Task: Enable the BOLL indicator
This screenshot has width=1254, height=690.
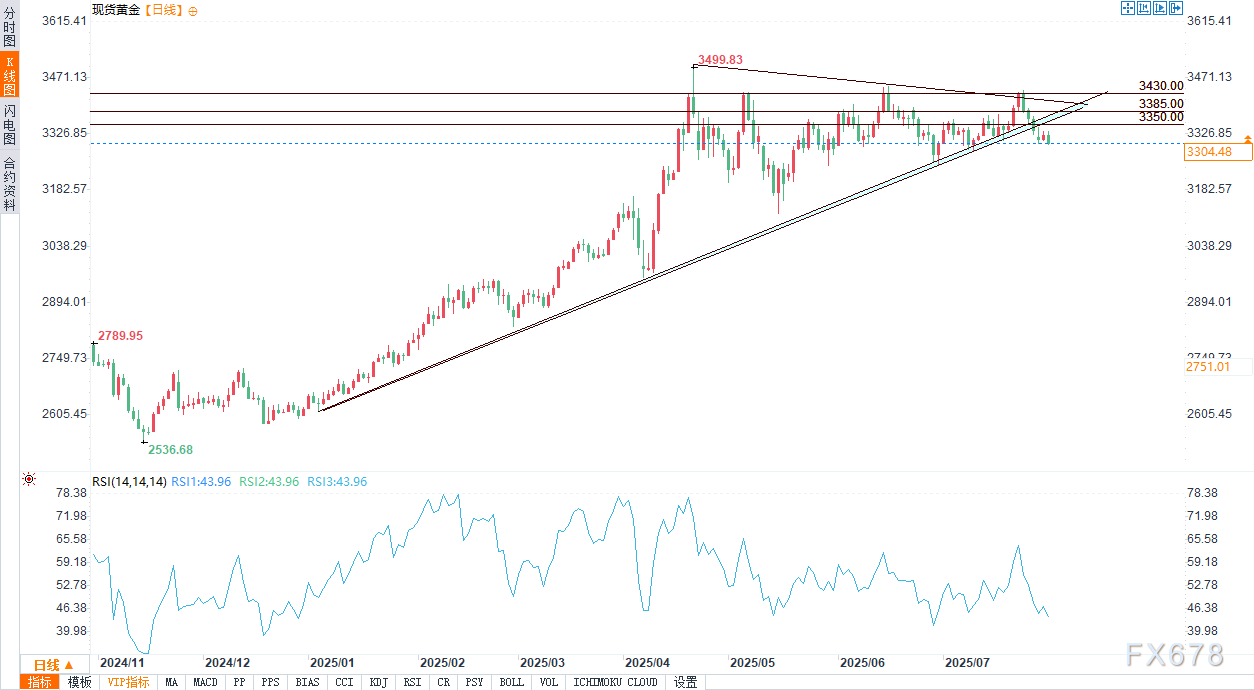Action: [x=511, y=682]
